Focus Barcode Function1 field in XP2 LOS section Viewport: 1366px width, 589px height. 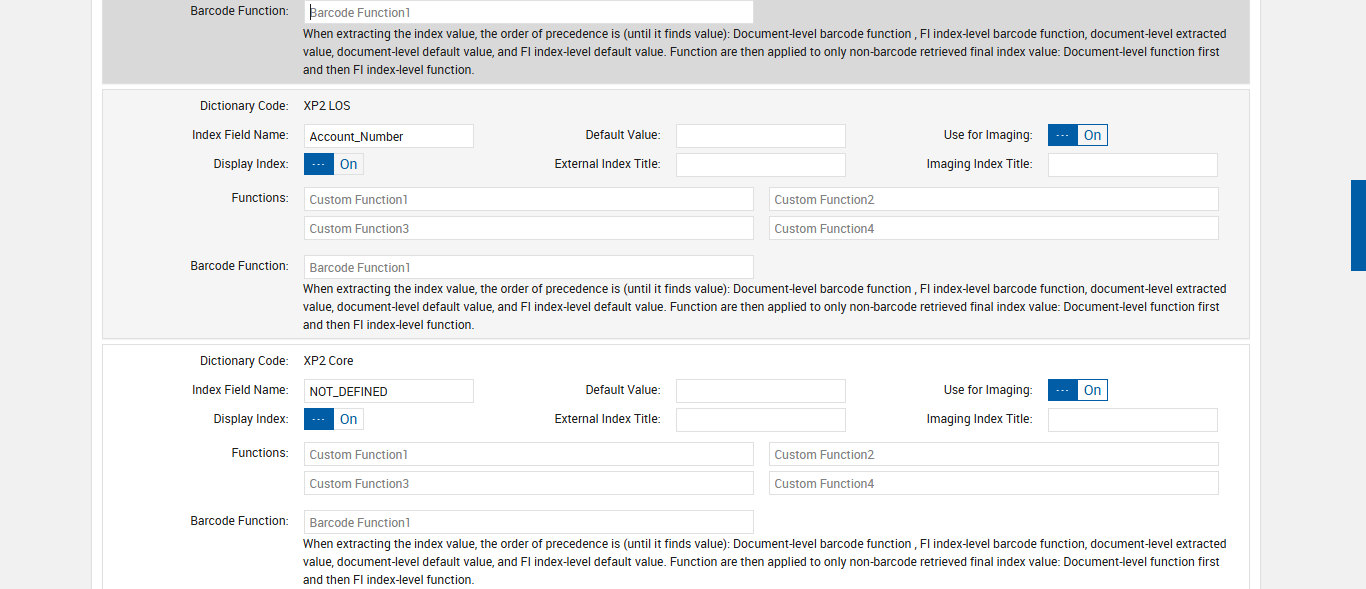pyautogui.click(x=528, y=267)
